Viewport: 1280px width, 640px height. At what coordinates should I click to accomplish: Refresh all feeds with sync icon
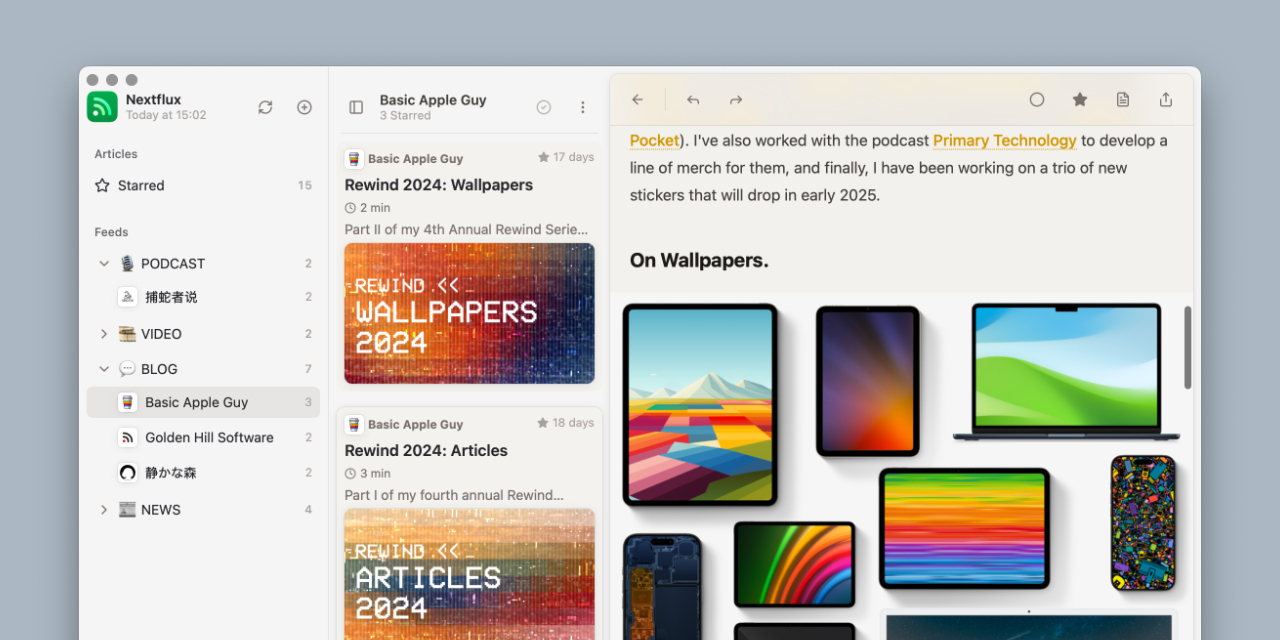pos(265,107)
